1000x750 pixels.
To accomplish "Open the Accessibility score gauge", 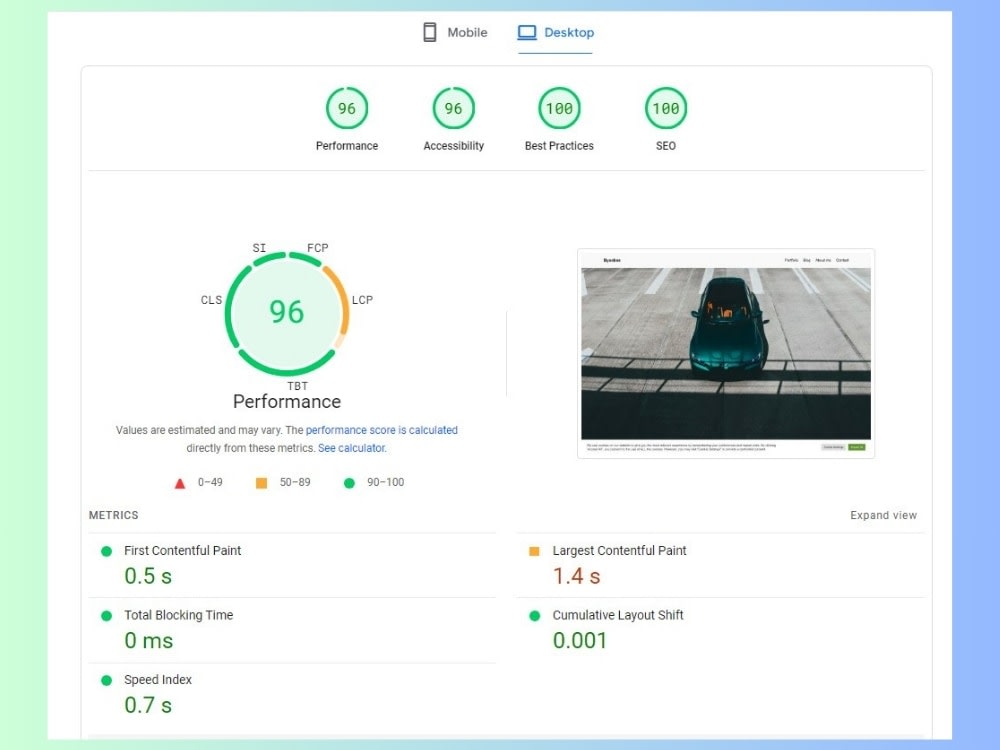I will click(x=453, y=108).
